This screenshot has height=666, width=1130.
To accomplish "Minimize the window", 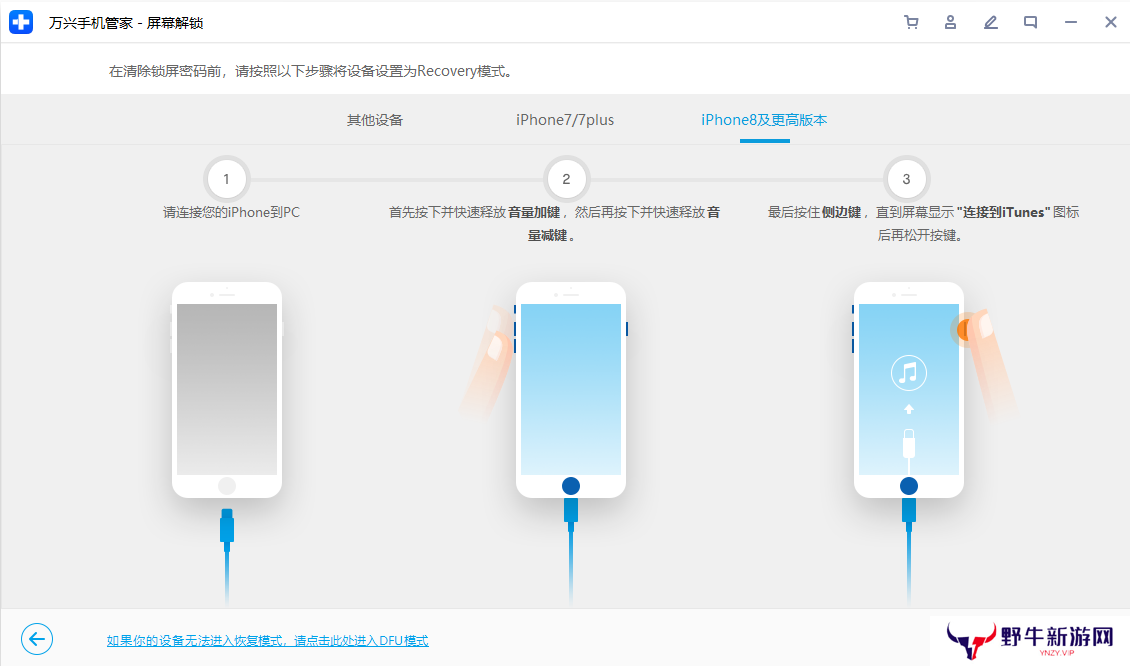I will tap(1071, 22).
